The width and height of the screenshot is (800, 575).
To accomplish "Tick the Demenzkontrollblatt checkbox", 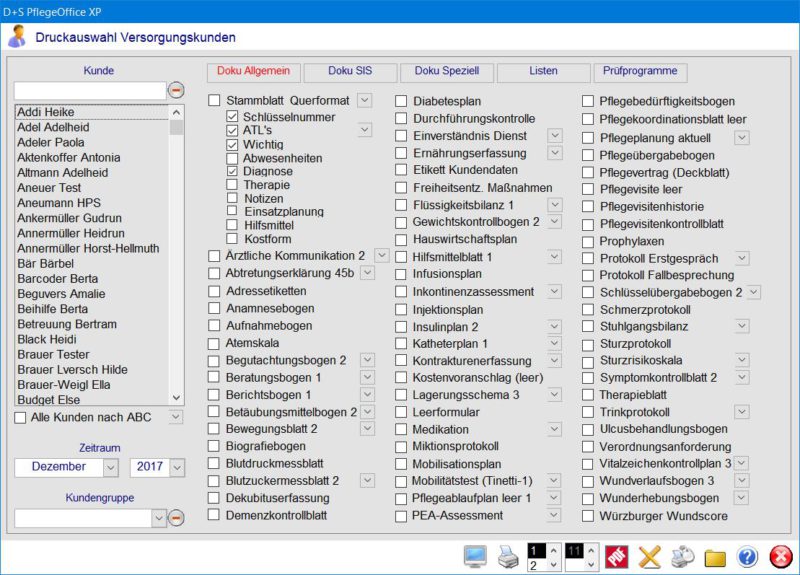I will click(x=214, y=515).
